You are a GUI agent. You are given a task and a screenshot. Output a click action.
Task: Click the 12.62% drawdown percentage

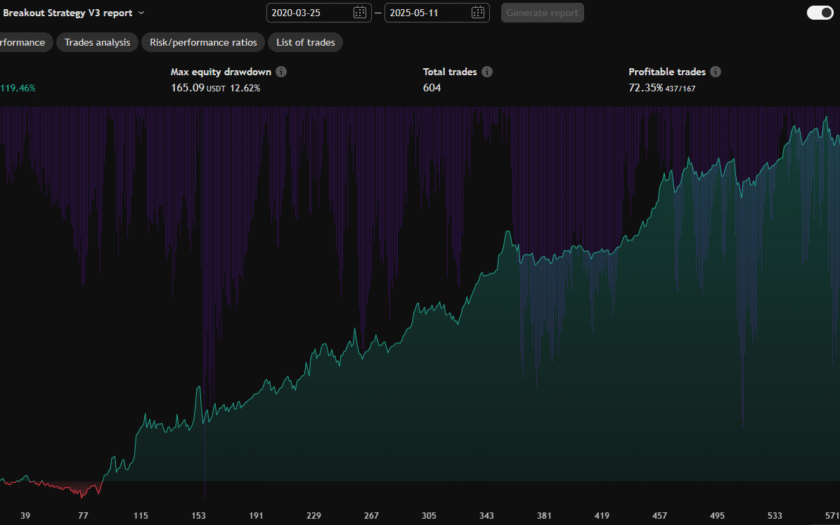245,88
